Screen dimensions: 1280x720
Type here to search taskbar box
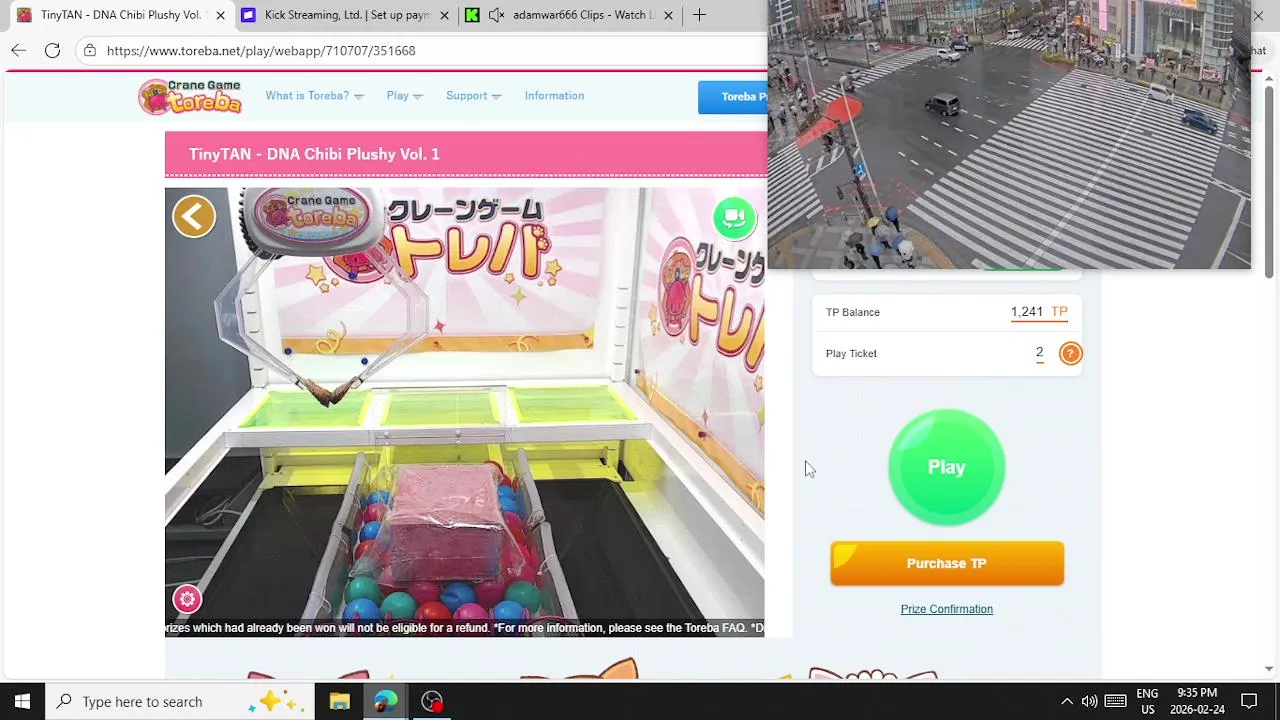(180, 701)
